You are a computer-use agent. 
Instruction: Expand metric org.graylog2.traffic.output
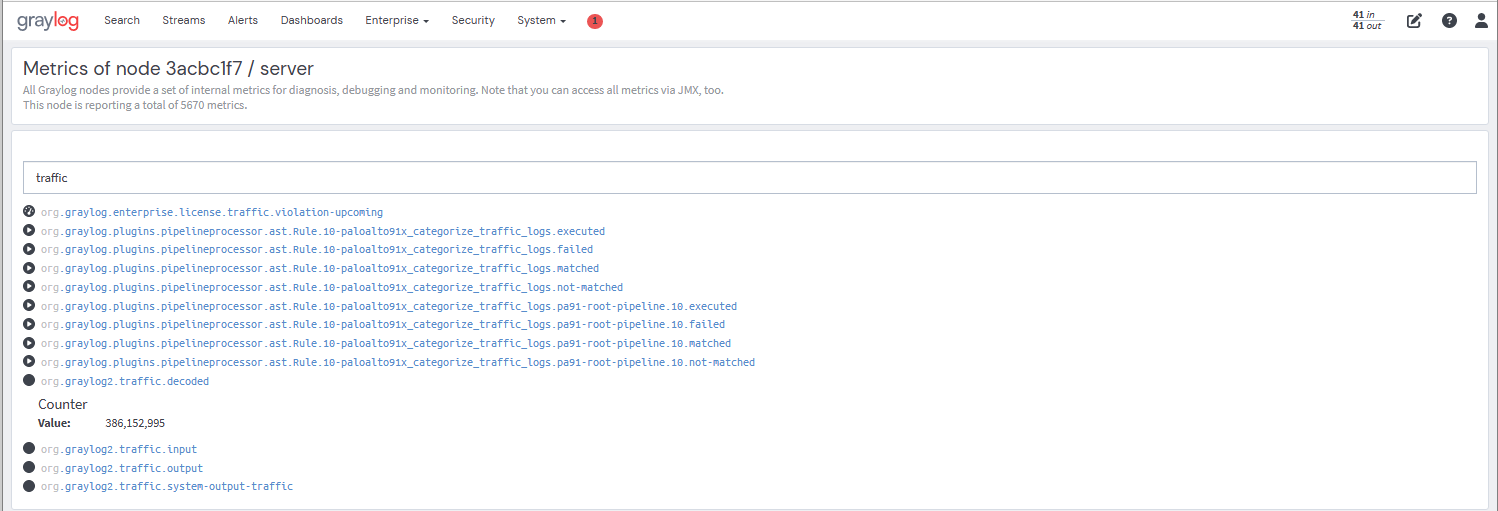122,468
